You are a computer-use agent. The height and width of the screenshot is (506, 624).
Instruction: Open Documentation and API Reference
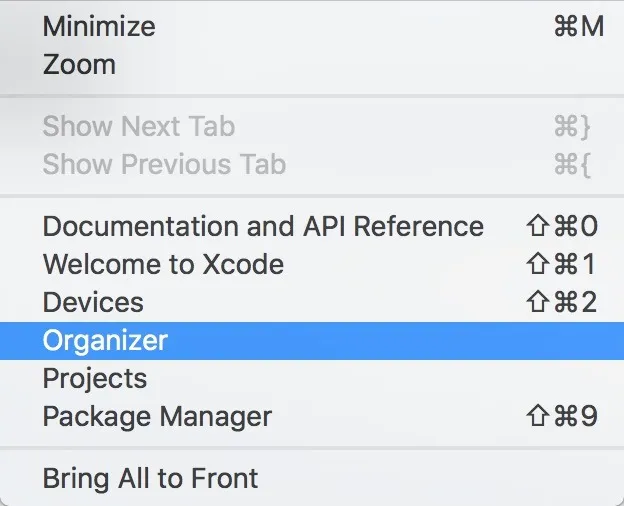coord(263,227)
